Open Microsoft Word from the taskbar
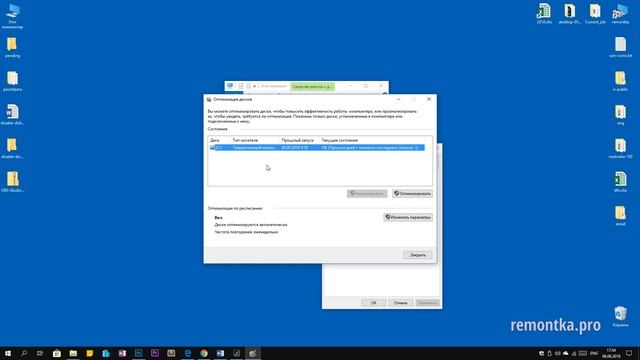Viewport: 640px width, 360px height. point(220,353)
